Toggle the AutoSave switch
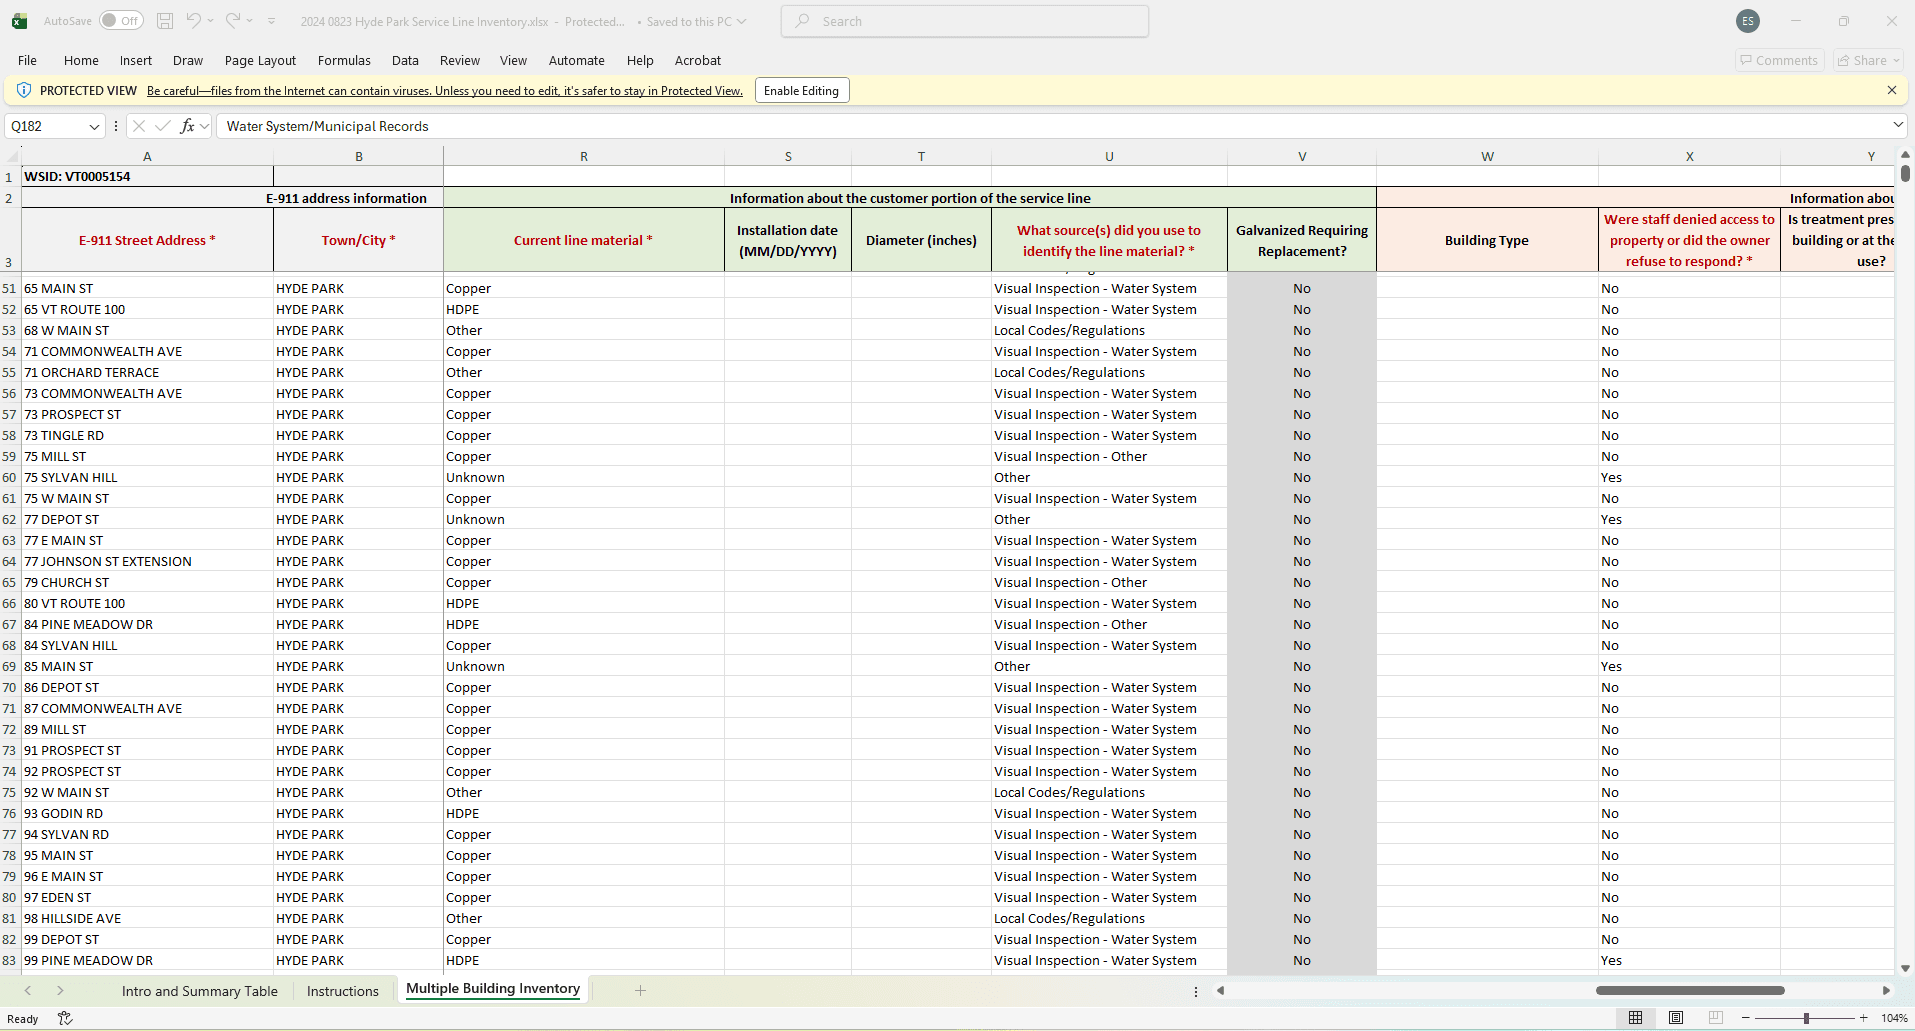1915x1031 pixels. pyautogui.click(x=122, y=21)
